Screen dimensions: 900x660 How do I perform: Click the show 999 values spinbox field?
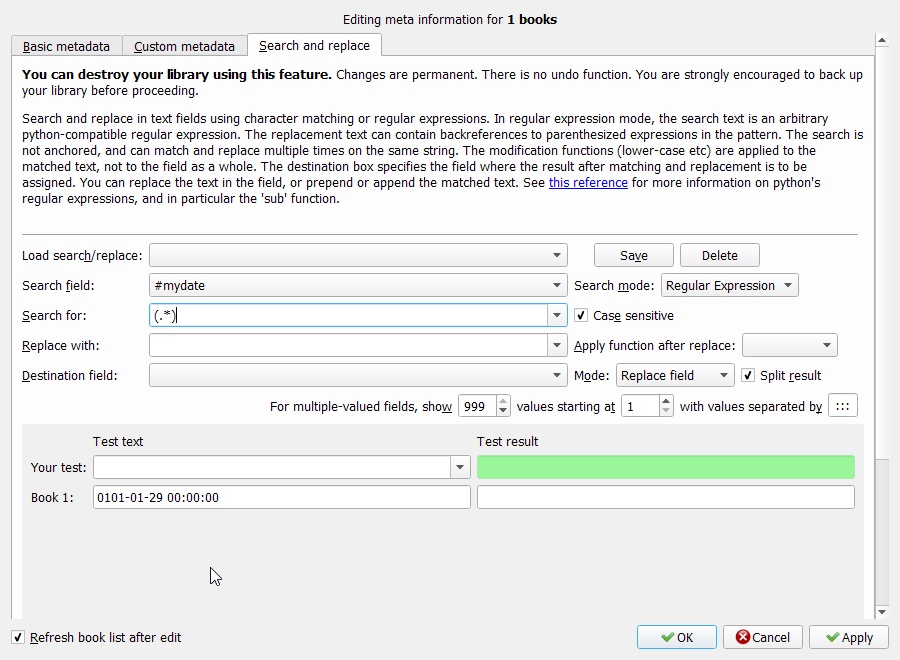click(477, 406)
